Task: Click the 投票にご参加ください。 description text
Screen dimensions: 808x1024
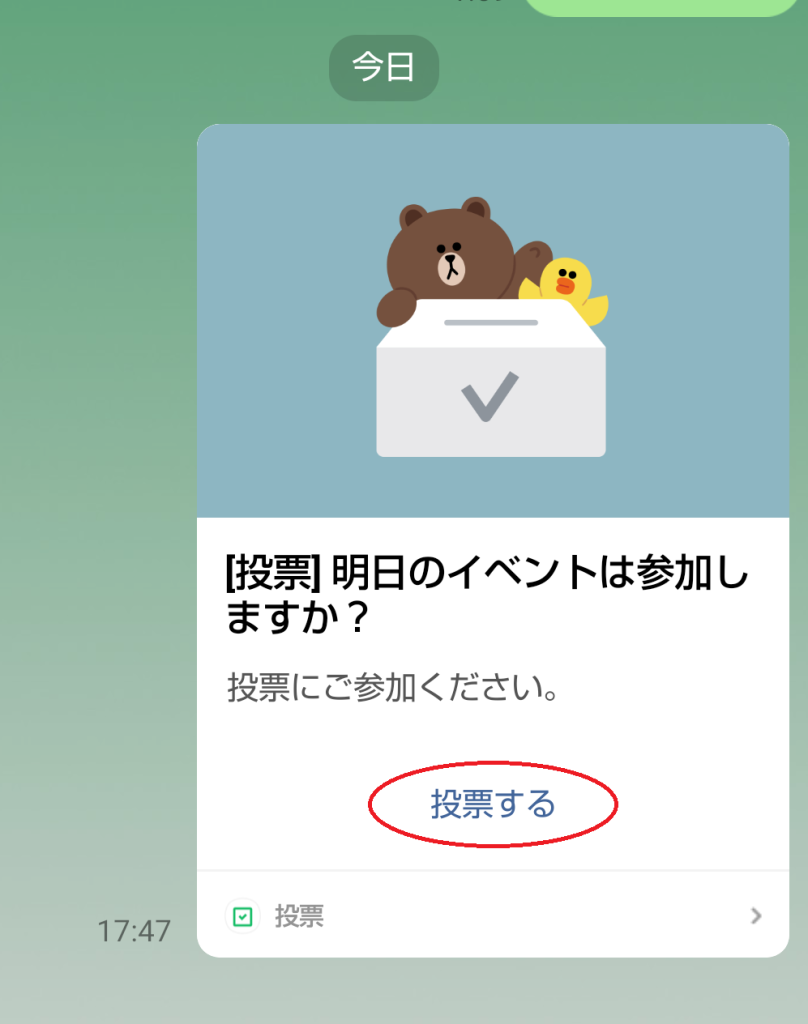Action: pos(393,688)
